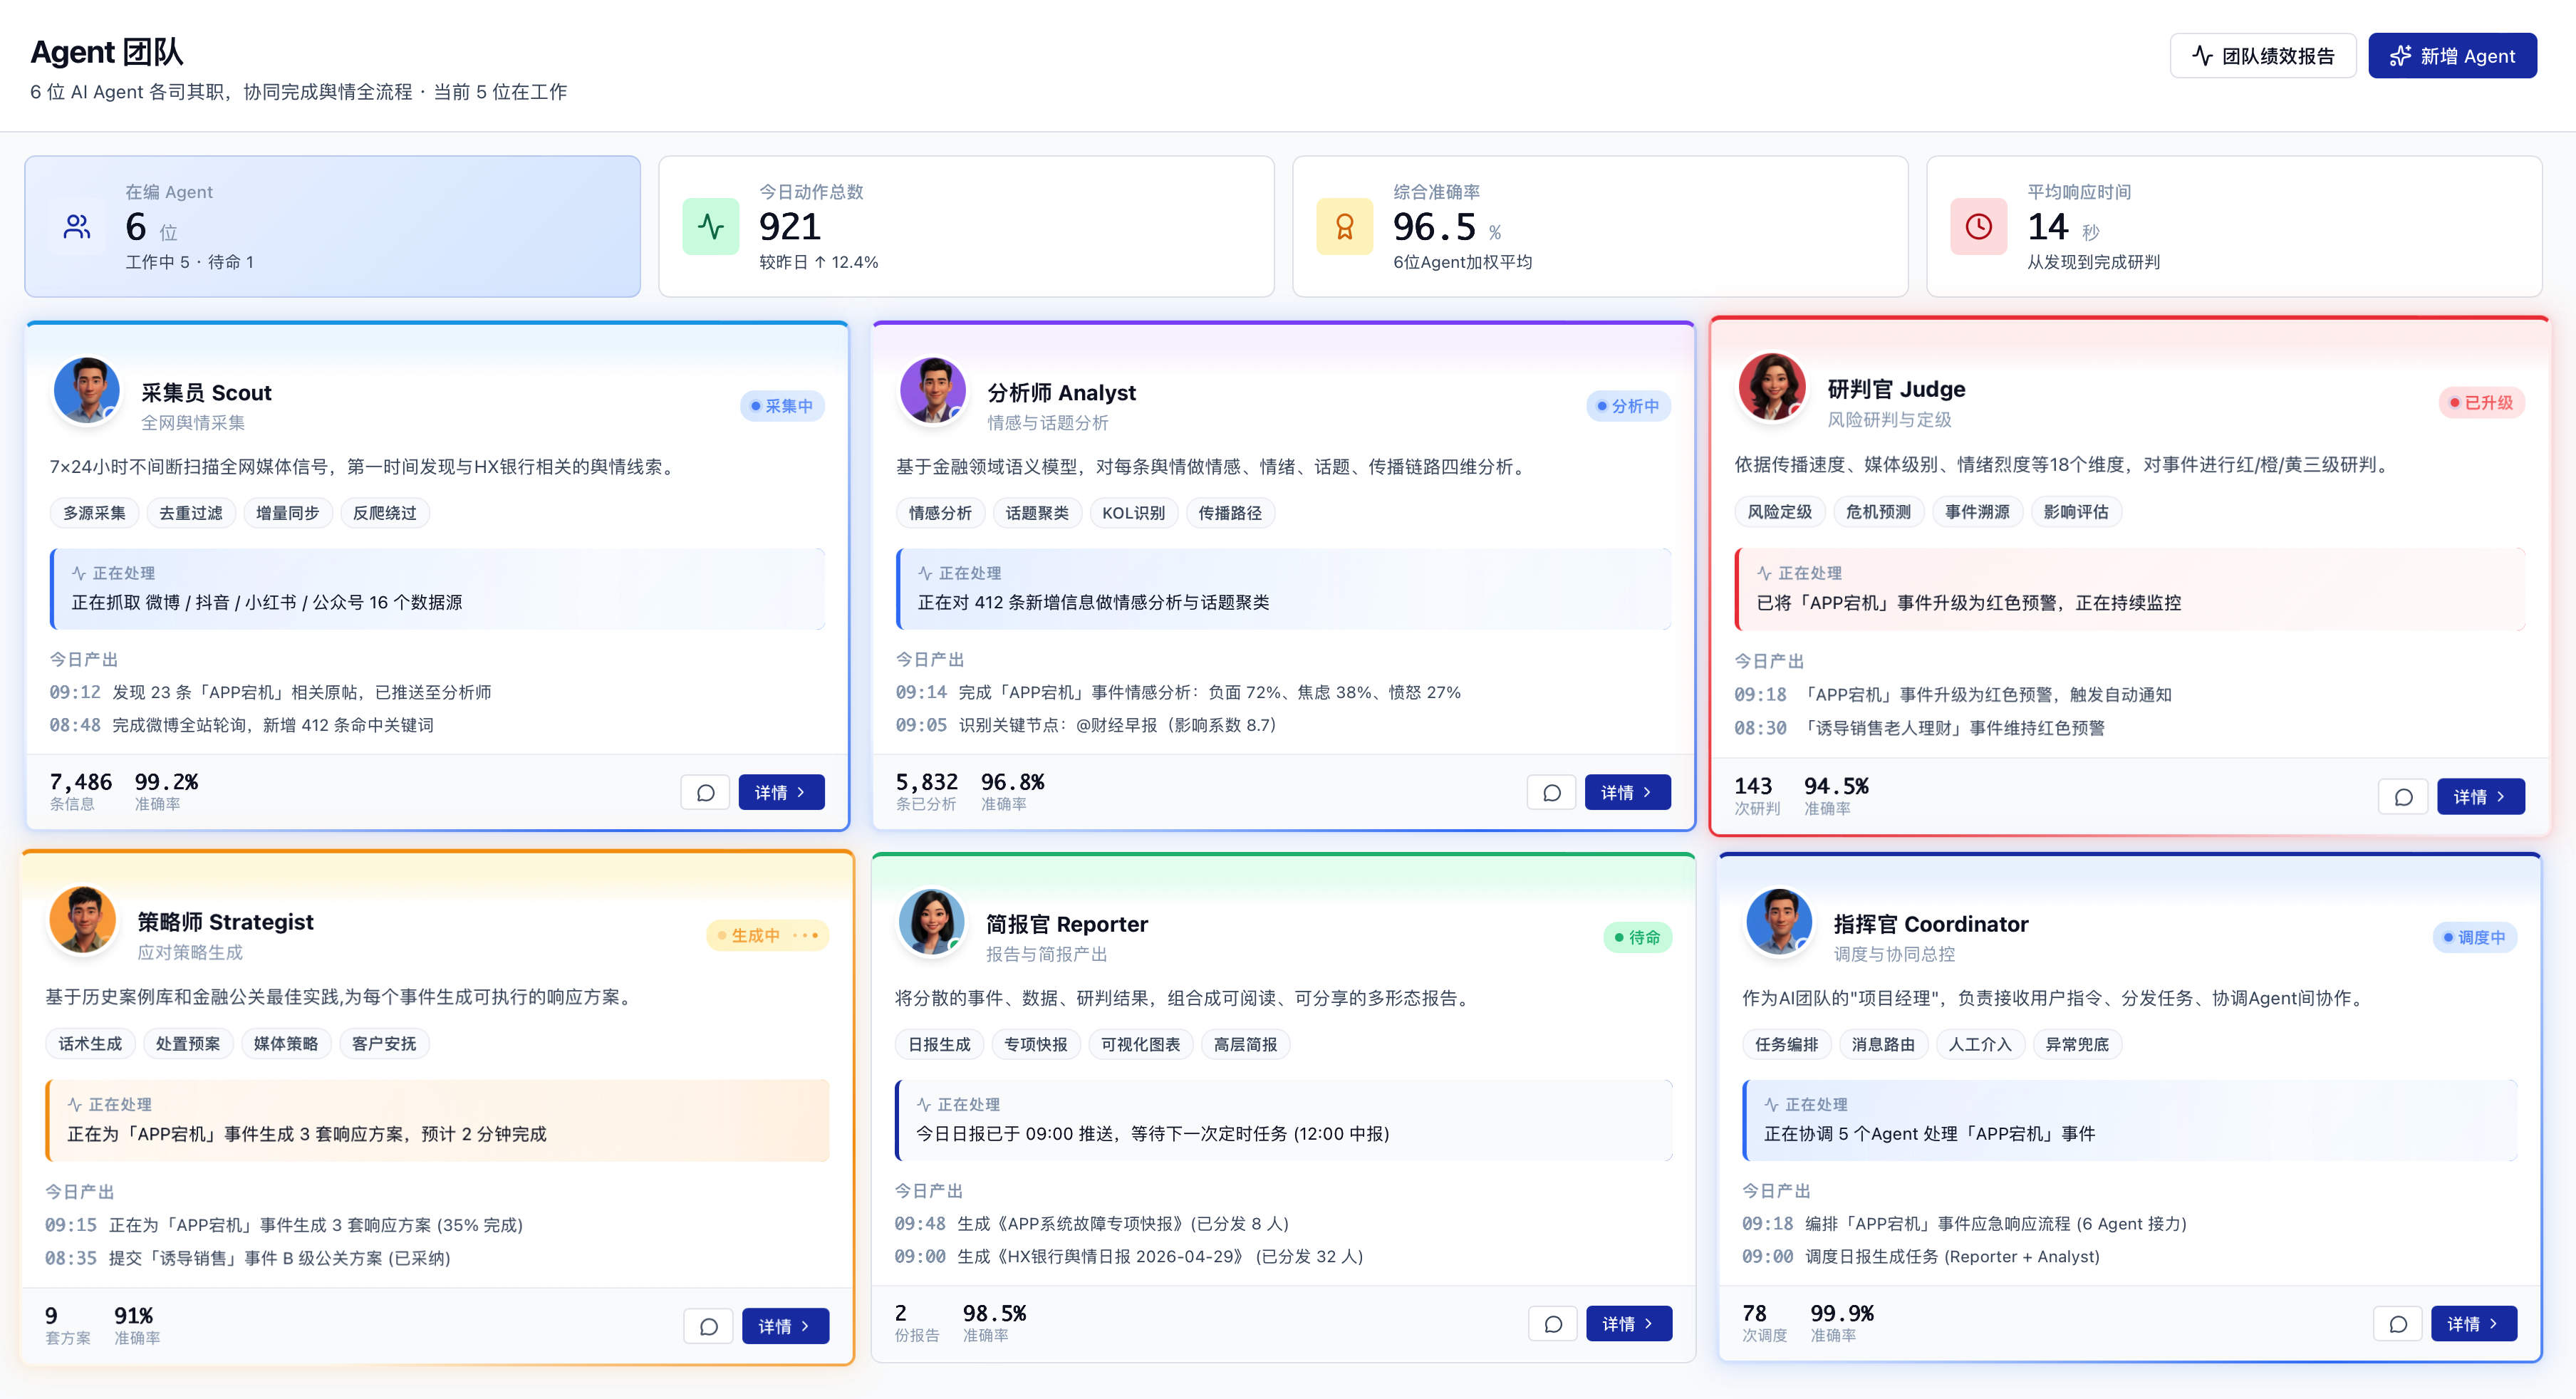Click the Scout agent avatar
This screenshot has height=1399, width=2576.
(87, 390)
